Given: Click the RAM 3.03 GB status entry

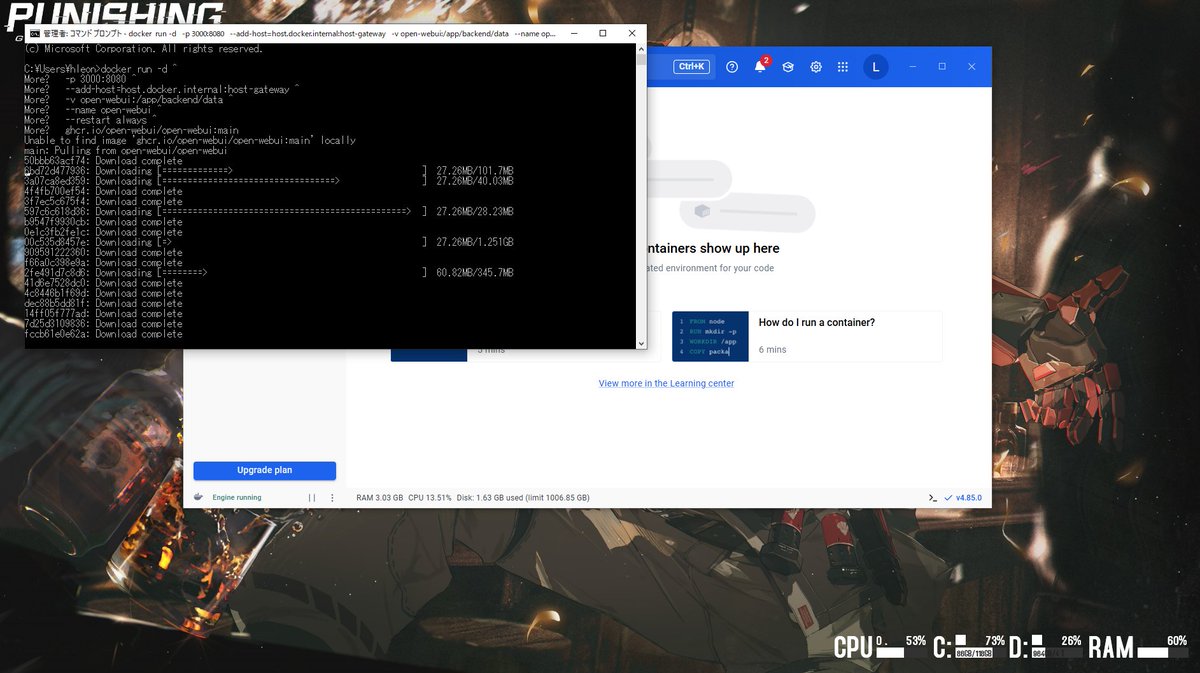Looking at the screenshot, I should tap(380, 498).
